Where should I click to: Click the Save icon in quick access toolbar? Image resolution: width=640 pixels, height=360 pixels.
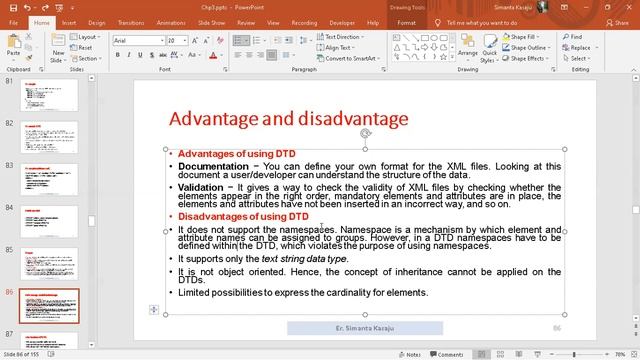click(x=13, y=8)
